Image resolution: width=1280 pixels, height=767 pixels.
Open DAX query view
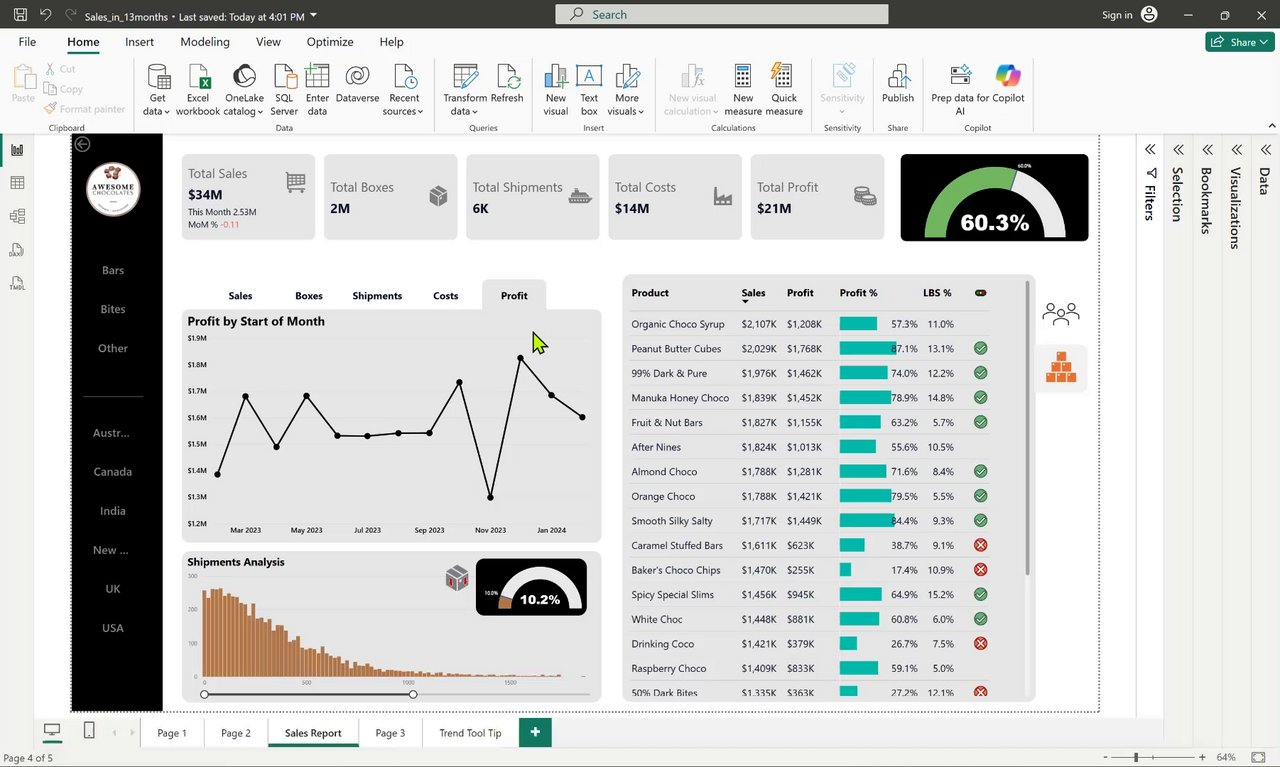tap(17, 250)
